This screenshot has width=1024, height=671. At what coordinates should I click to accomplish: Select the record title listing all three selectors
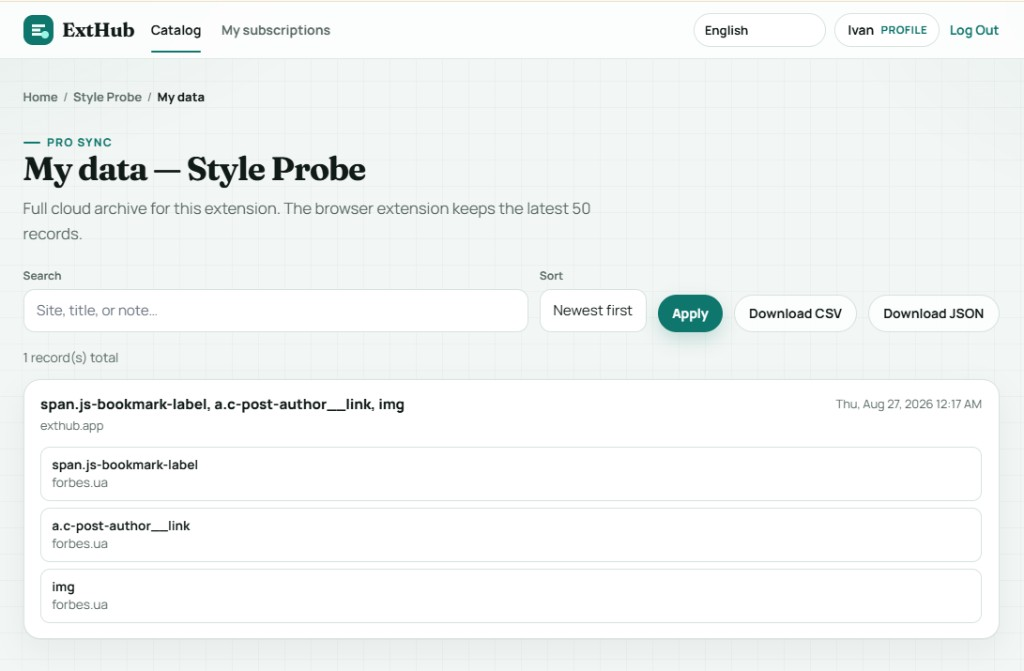pos(222,404)
